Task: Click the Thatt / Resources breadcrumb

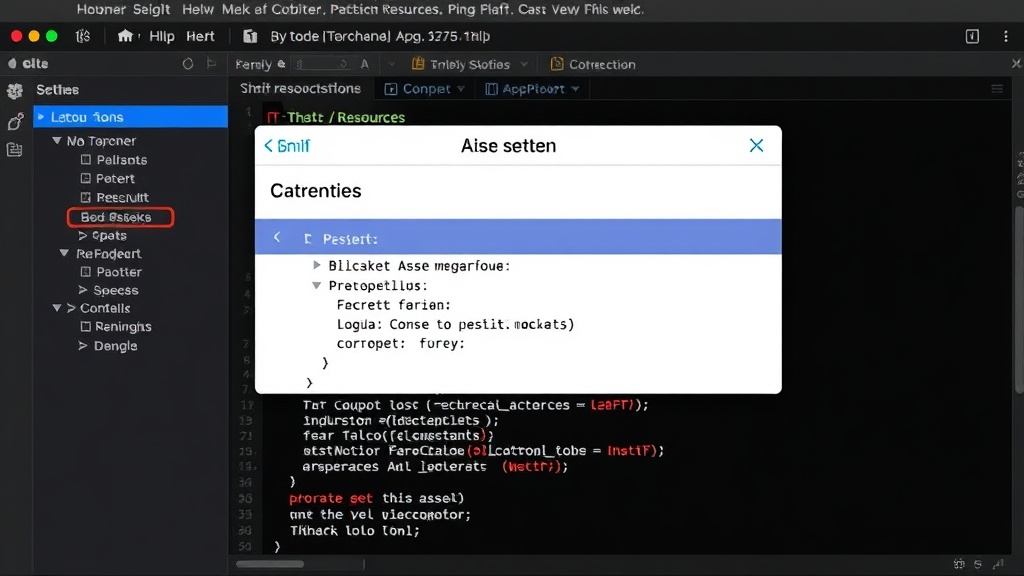Action: coord(346,118)
